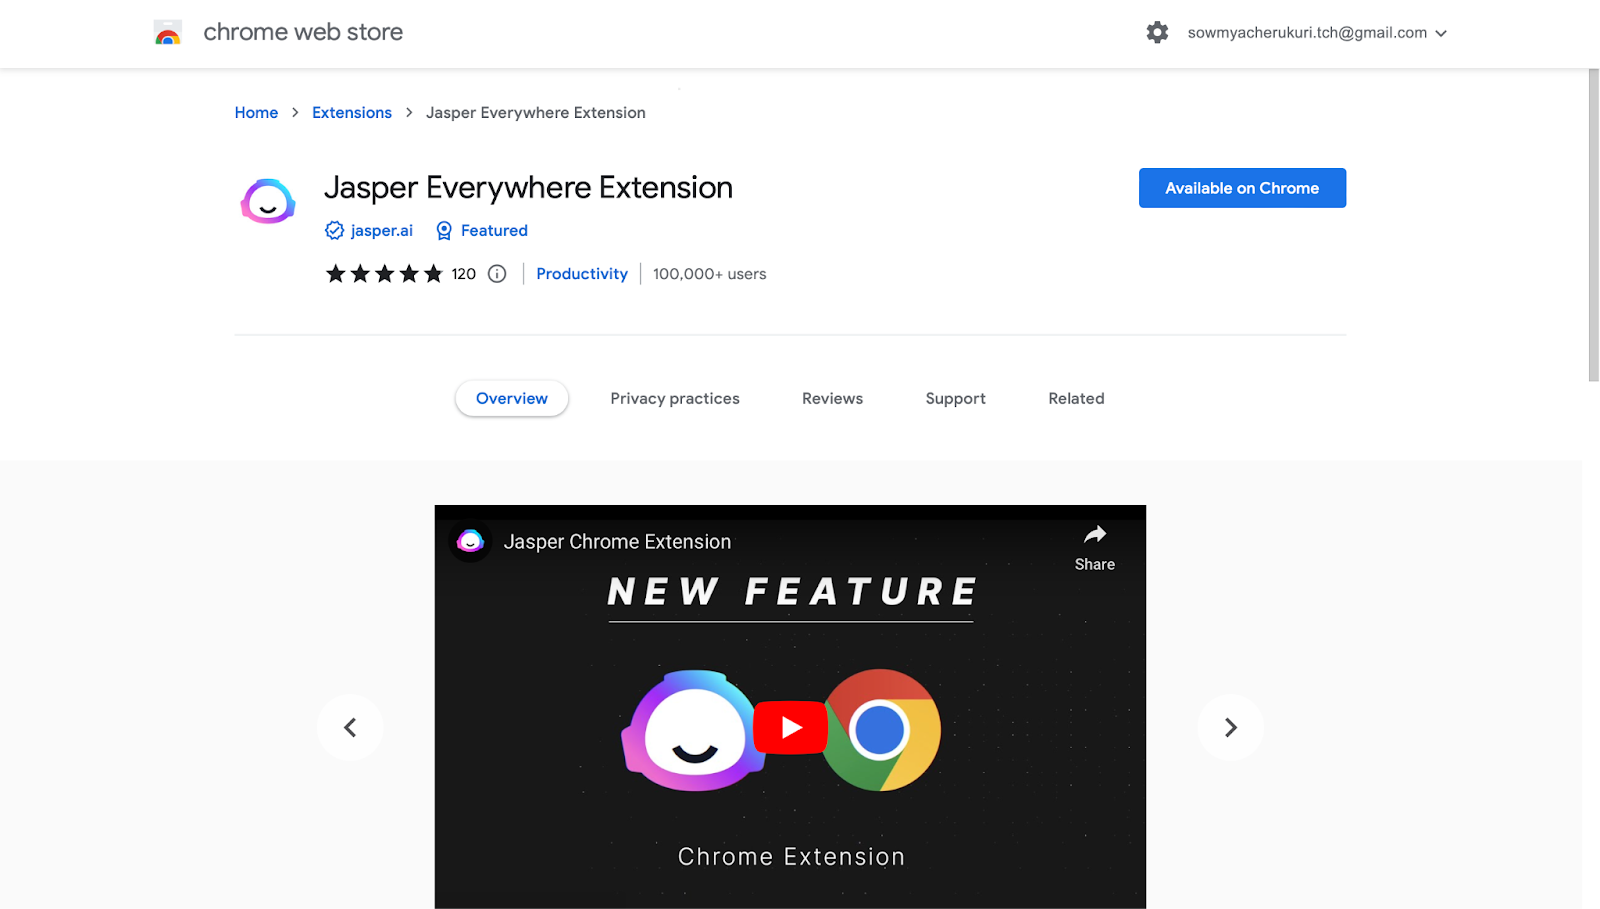The width and height of the screenshot is (1600, 909).
Task: Click the rating info circle icon
Action: click(497, 274)
